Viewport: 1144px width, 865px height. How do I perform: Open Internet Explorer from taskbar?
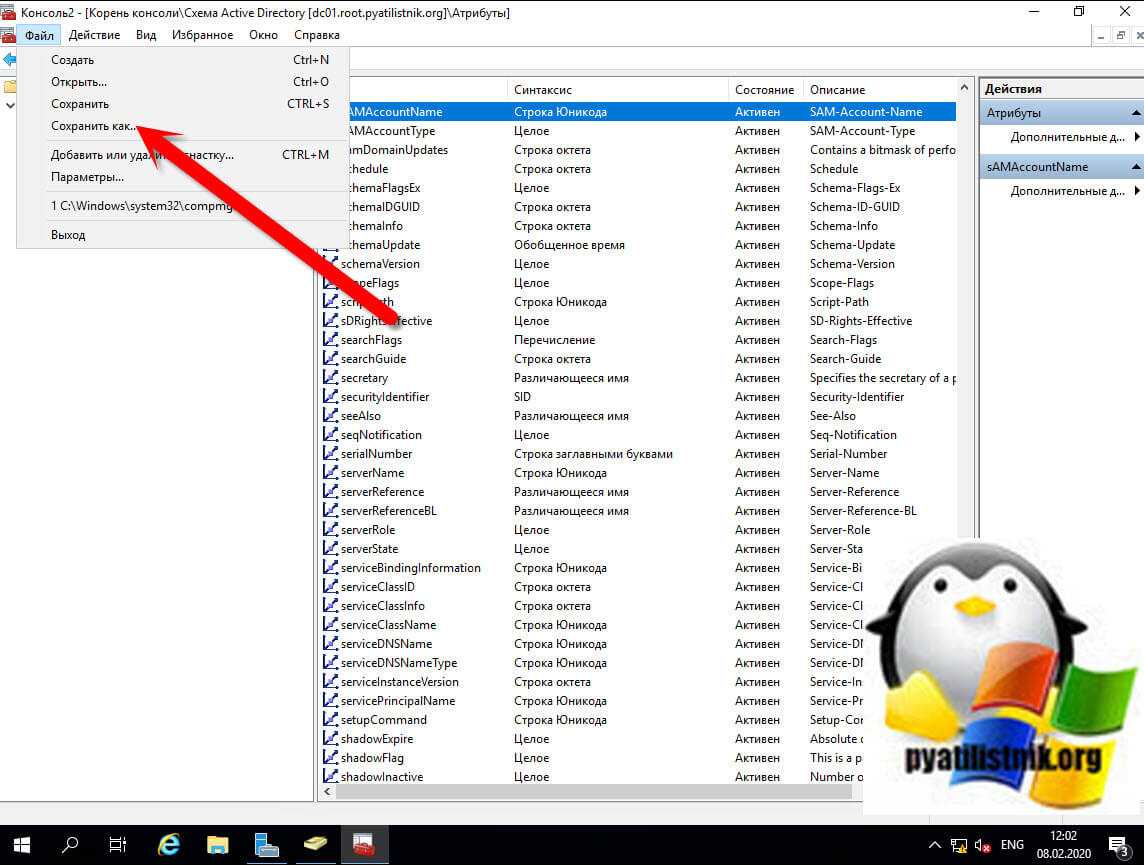tap(169, 845)
